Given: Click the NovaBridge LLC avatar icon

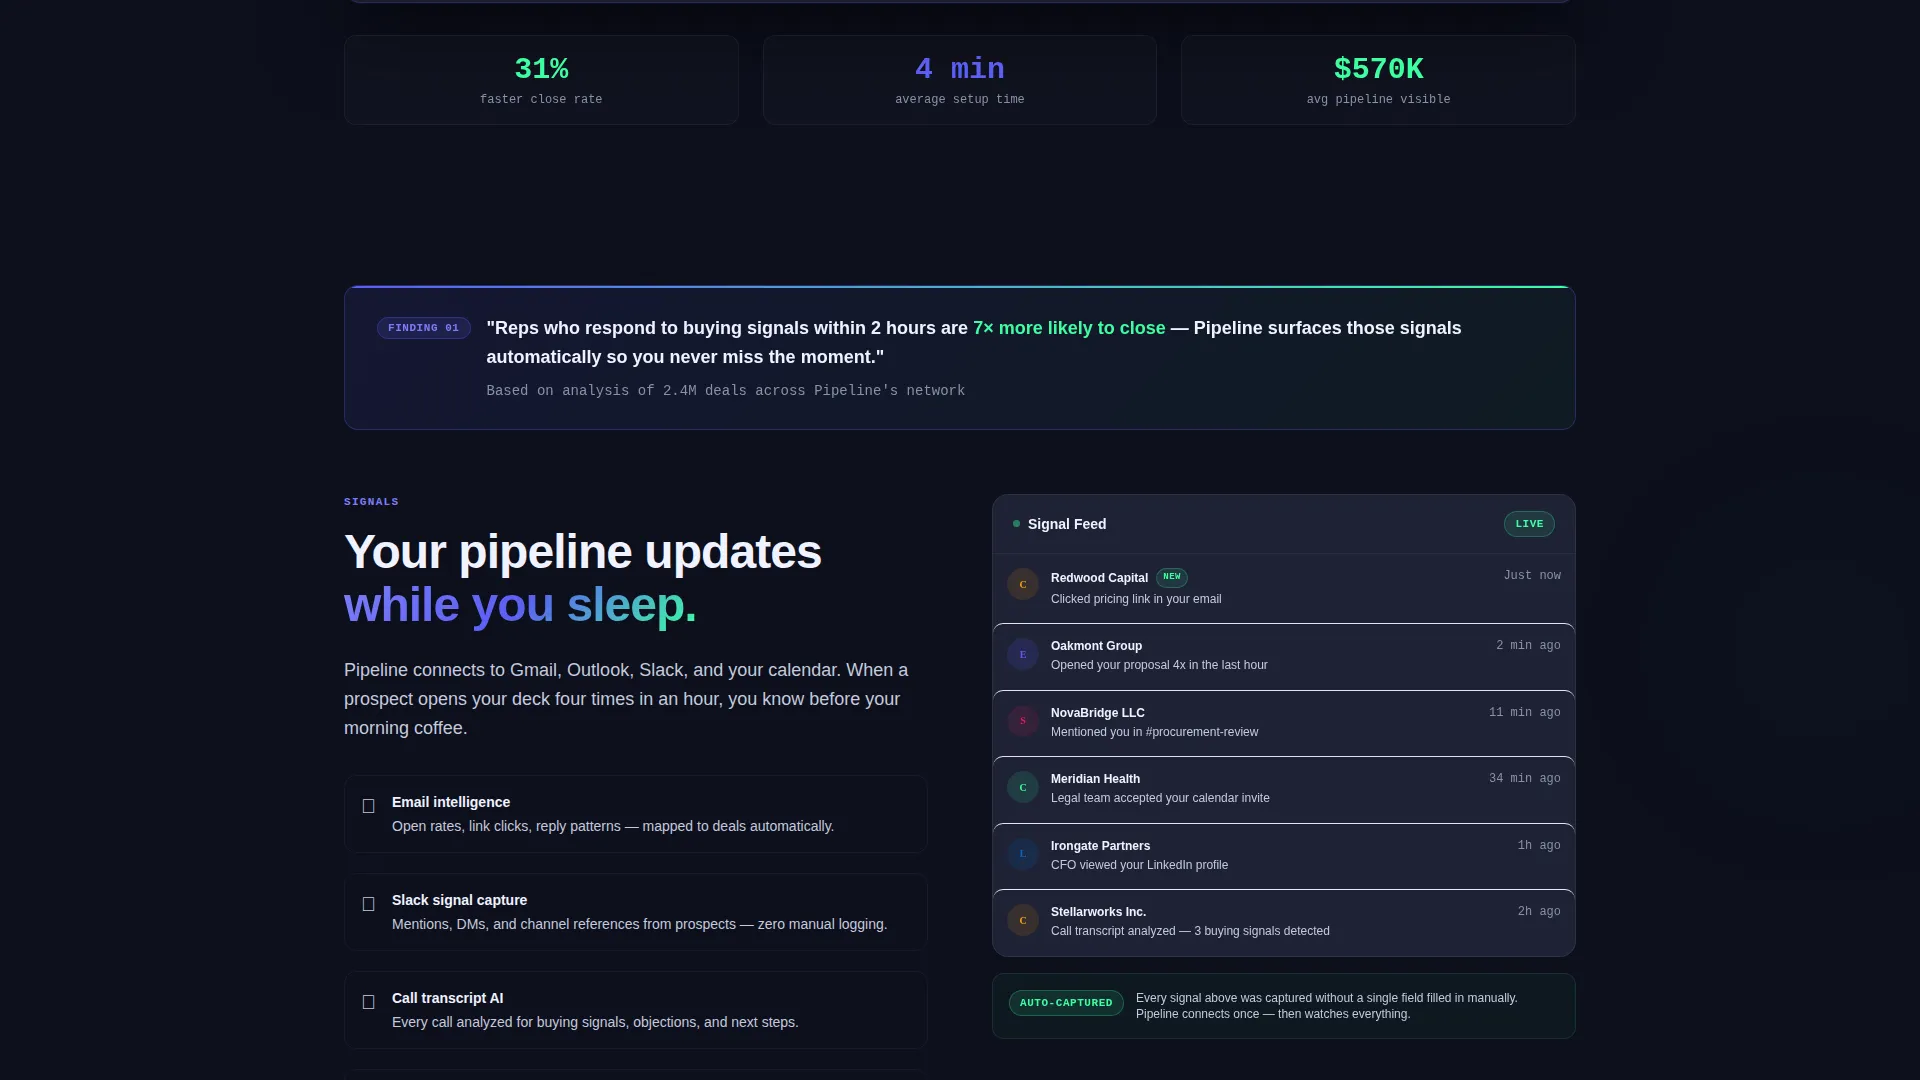Looking at the screenshot, I should [1022, 721].
